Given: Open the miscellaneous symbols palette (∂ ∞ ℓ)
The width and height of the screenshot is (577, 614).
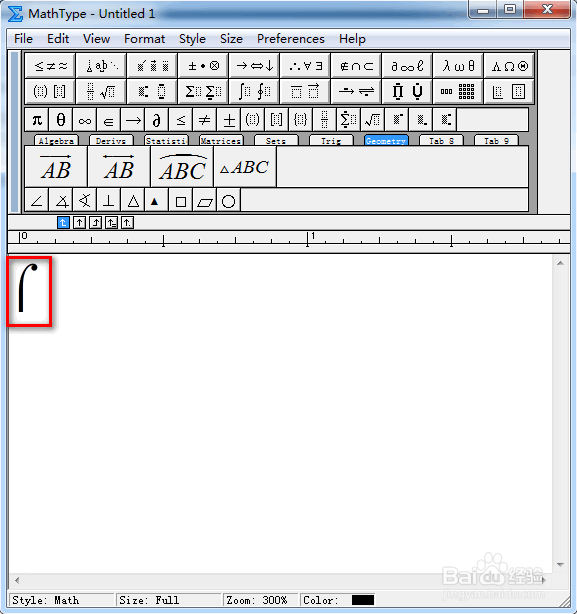Looking at the screenshot, I should click(407, 66).
